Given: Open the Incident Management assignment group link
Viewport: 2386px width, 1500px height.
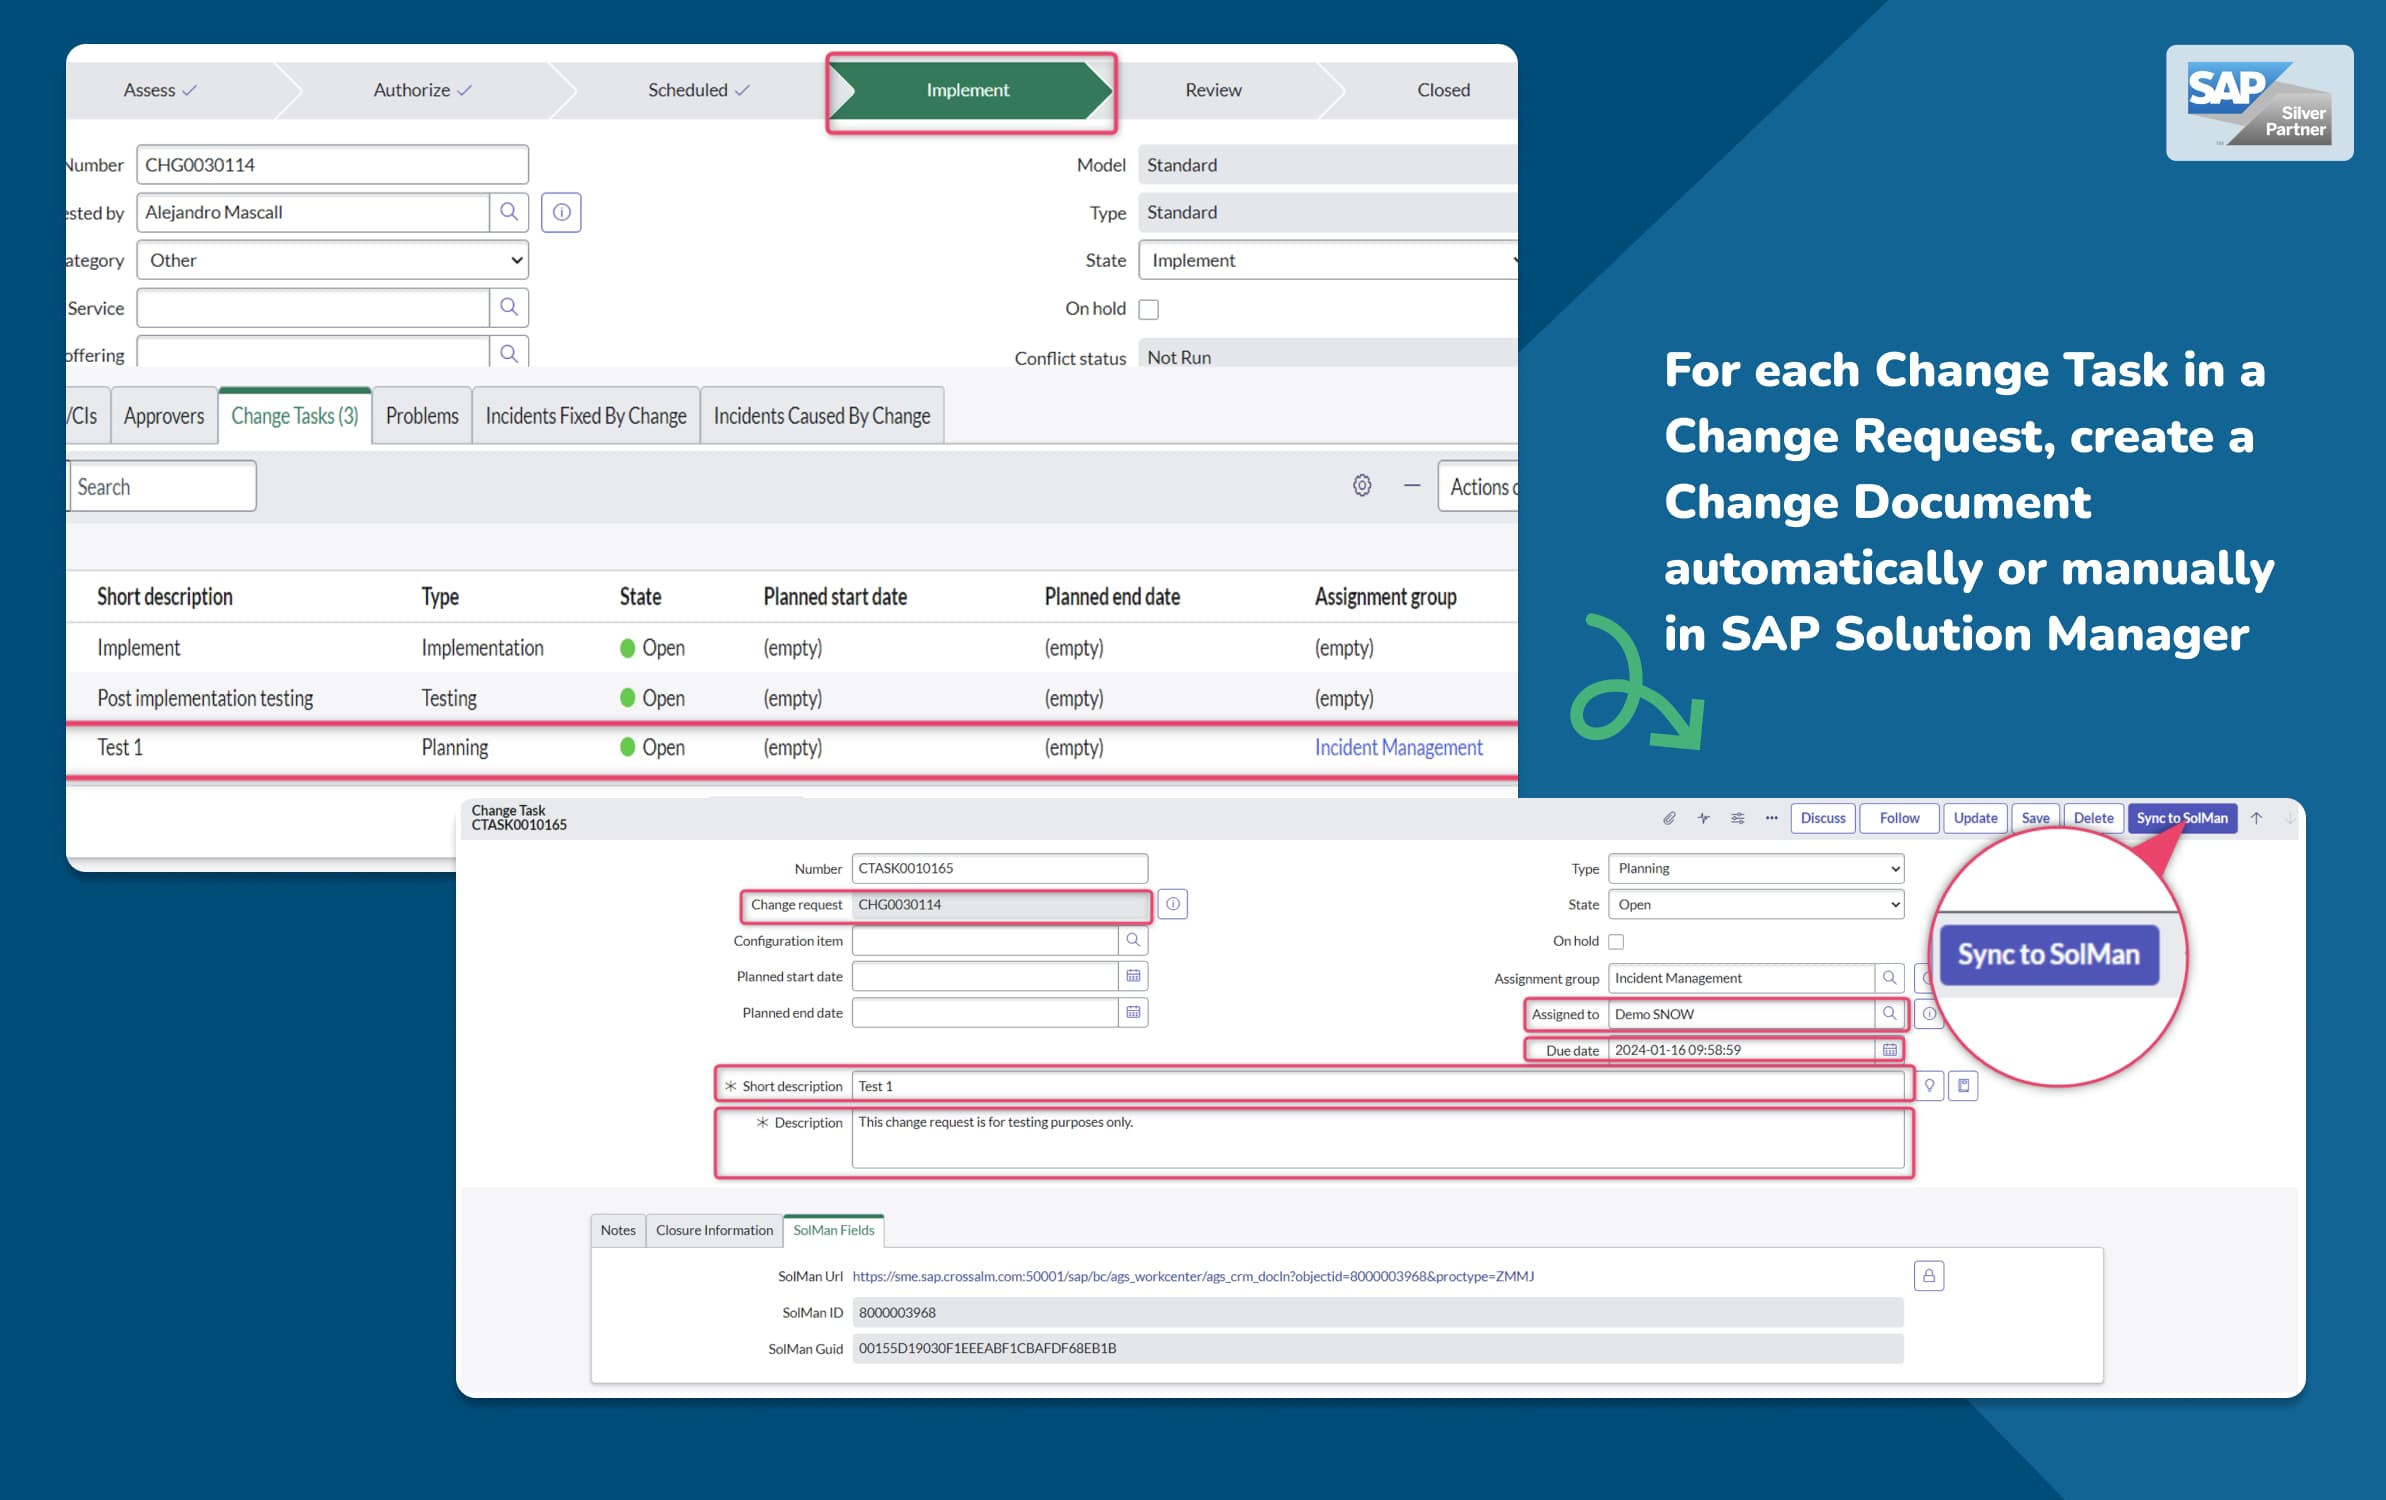Looking at the screenshot, I should pos(1398,747).
